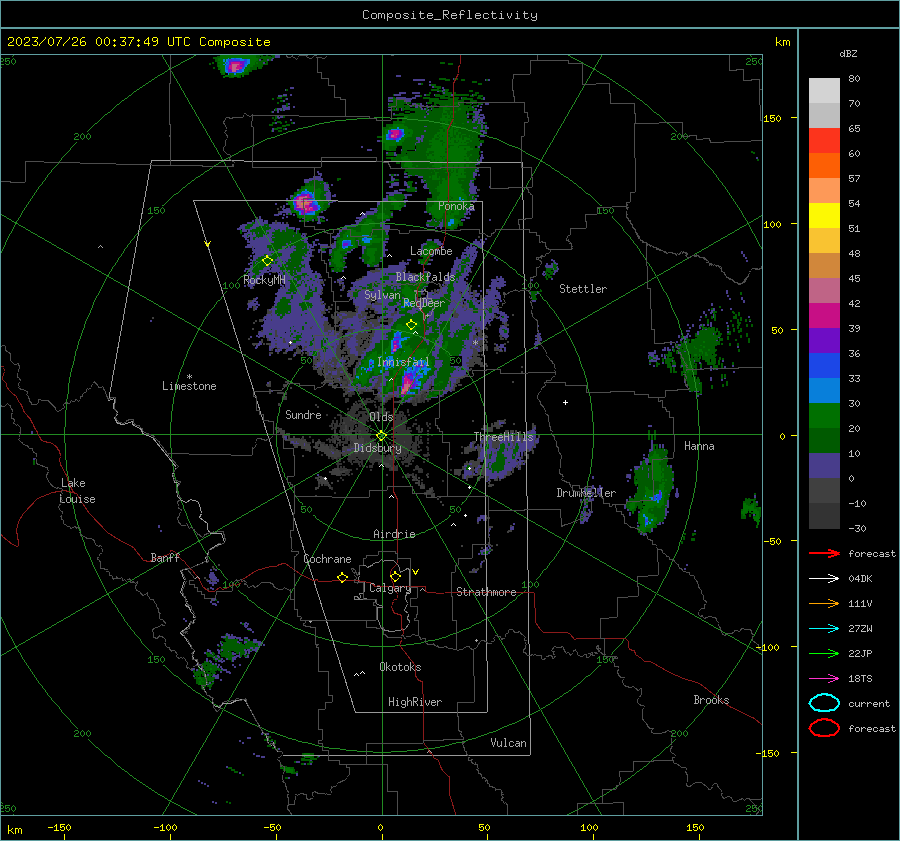Click the yellow diamond marker above RockyMH
Screen dimensions: 900x841
(267, 261)
